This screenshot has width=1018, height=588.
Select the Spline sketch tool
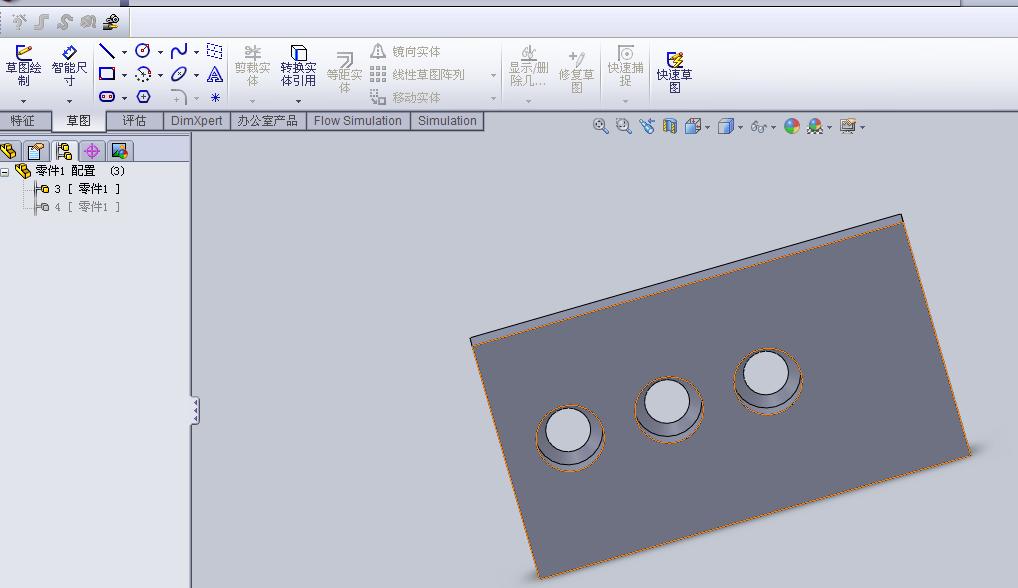coord(179,51)
